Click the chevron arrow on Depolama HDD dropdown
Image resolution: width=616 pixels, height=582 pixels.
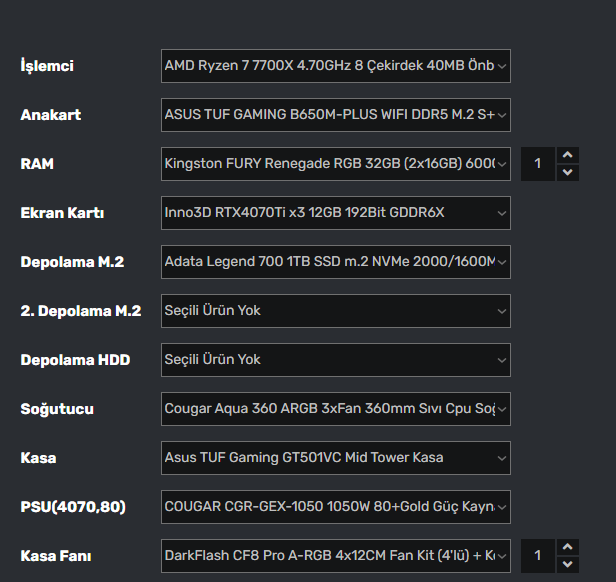click(x=502, y=360)
